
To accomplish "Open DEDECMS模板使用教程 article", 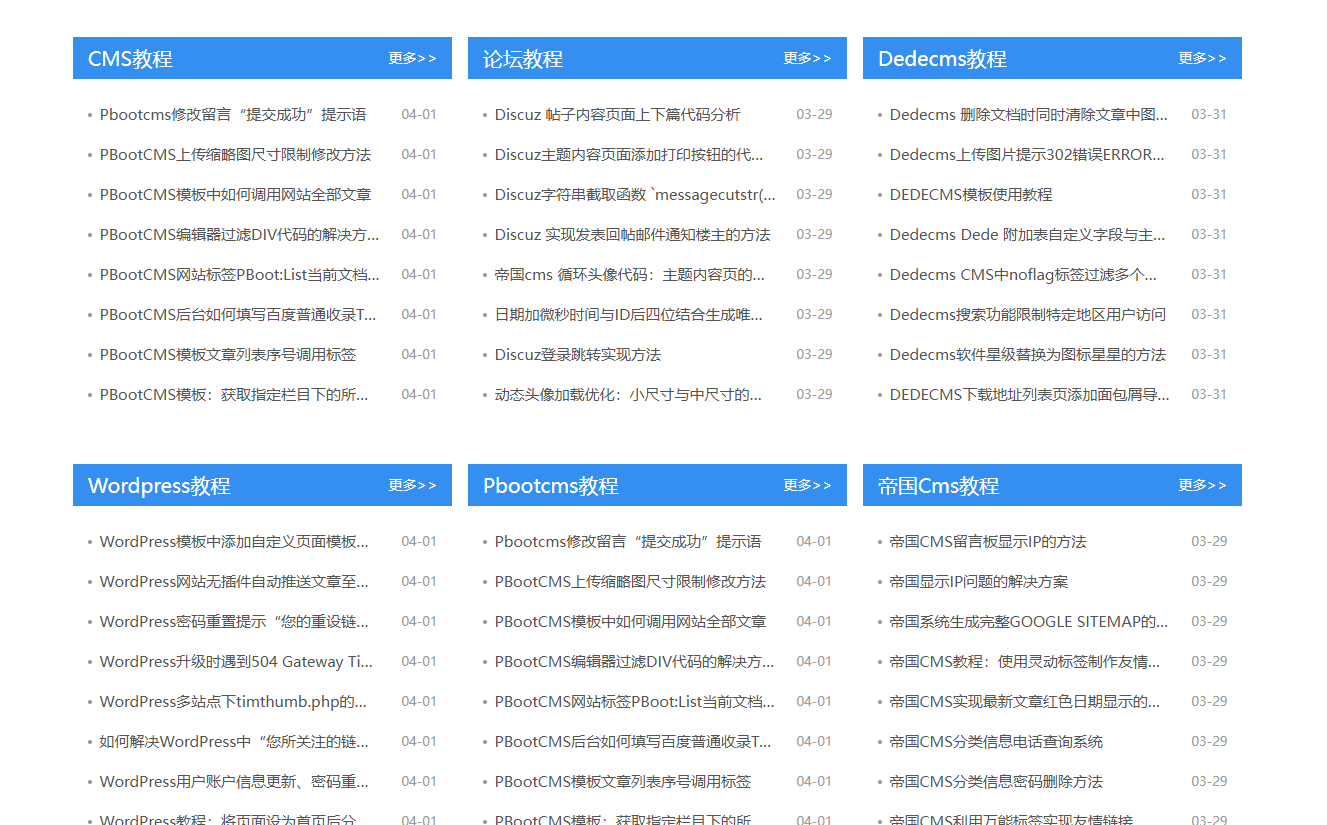I will [x=971, y=195].
